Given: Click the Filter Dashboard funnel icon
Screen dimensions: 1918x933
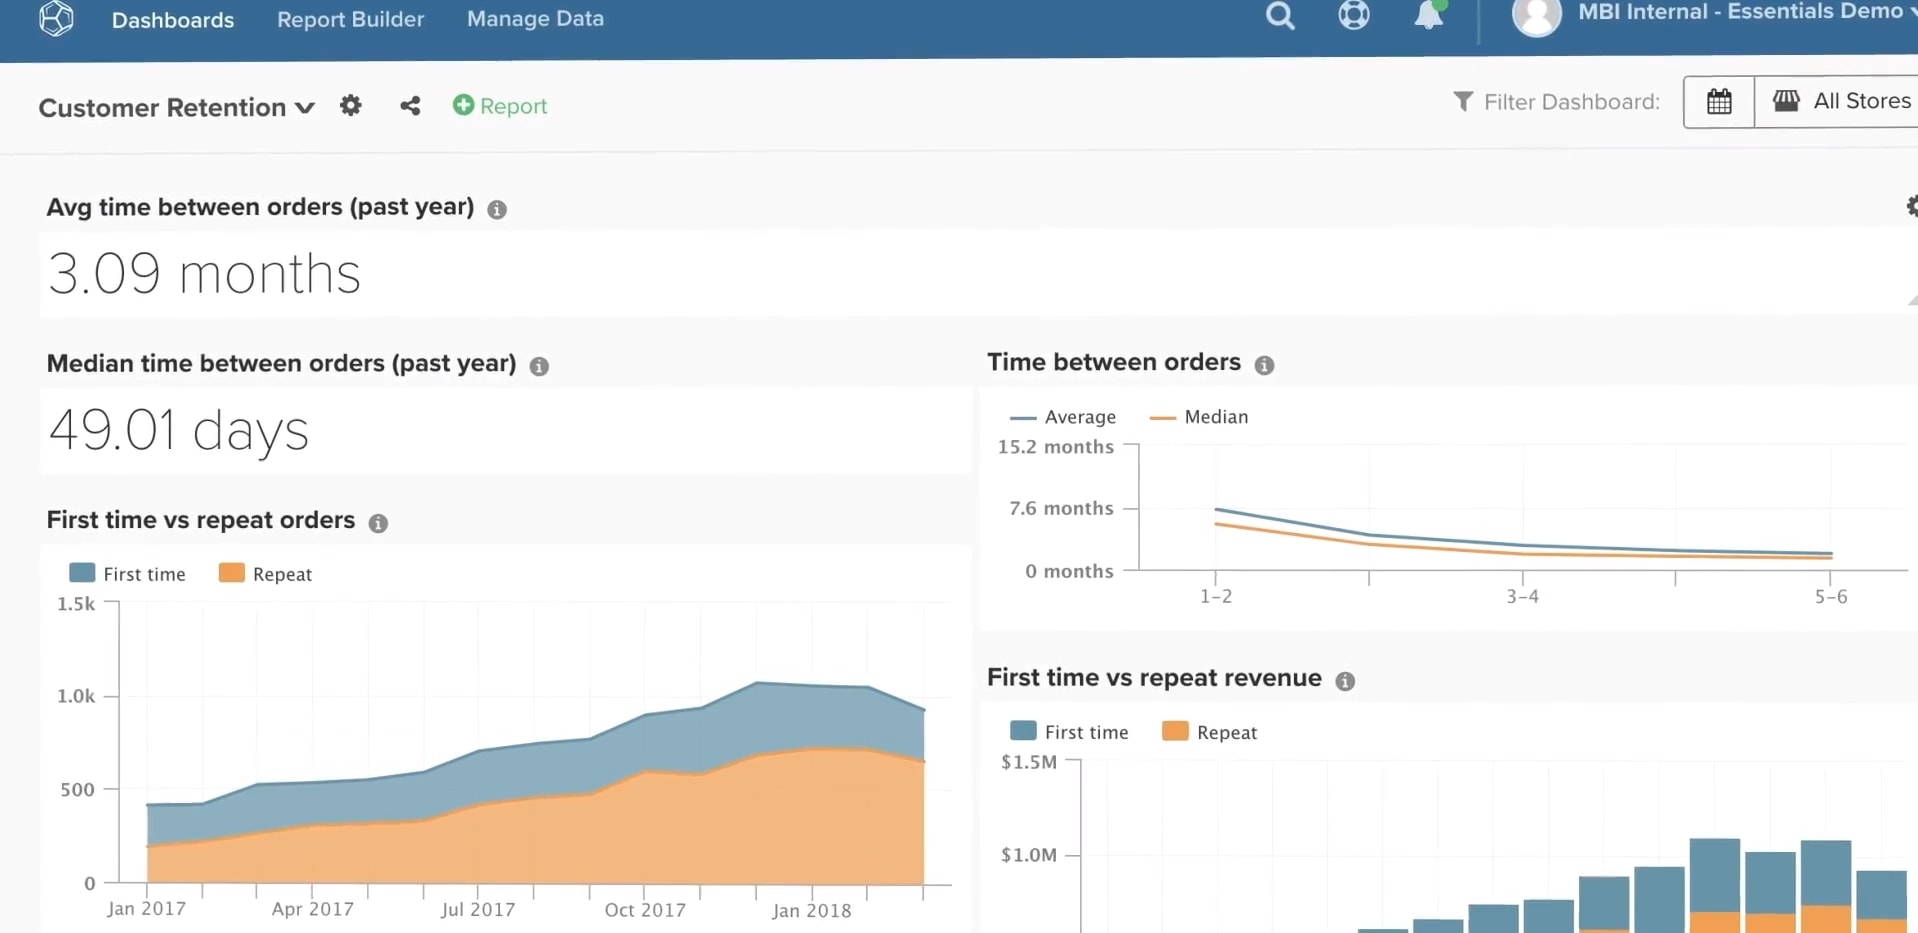Looking at the screenshot, I should (x=1463, y=101).
